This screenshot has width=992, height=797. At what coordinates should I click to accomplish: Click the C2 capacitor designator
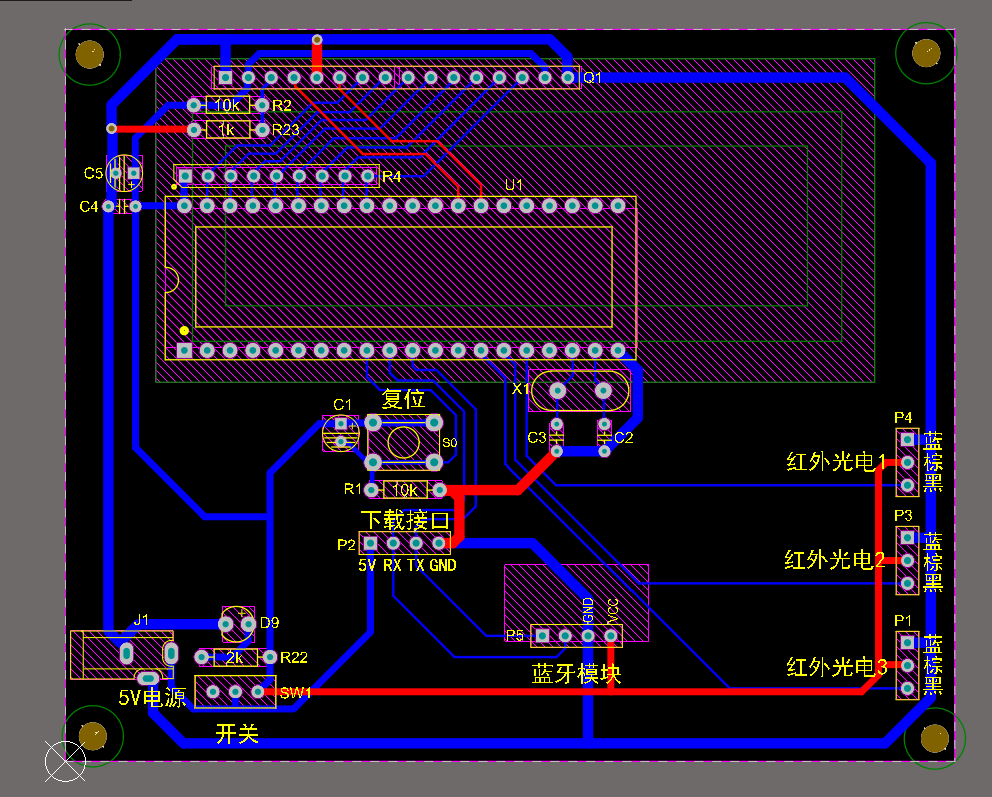point(624,437)
